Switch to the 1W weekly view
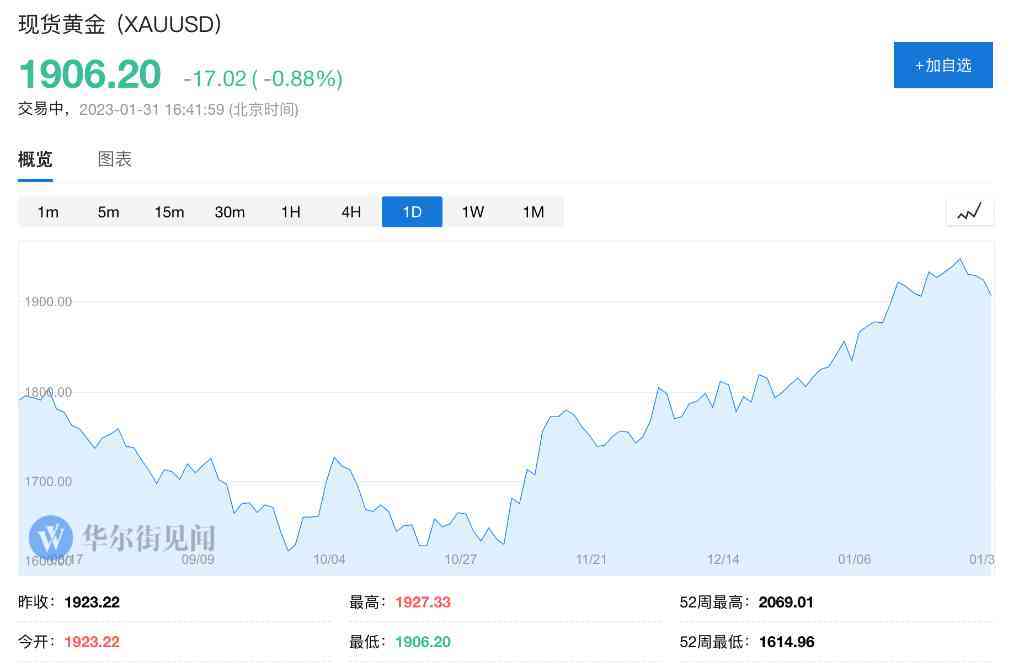1024x669 pixels. (x=472, y=212)
